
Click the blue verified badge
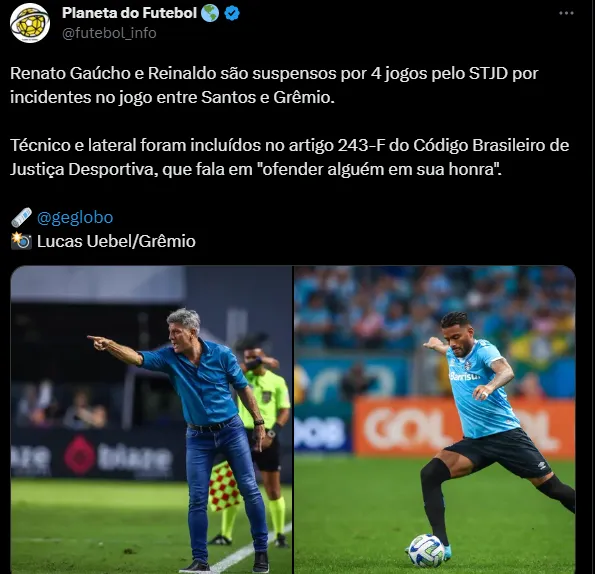tap(232, 13)
